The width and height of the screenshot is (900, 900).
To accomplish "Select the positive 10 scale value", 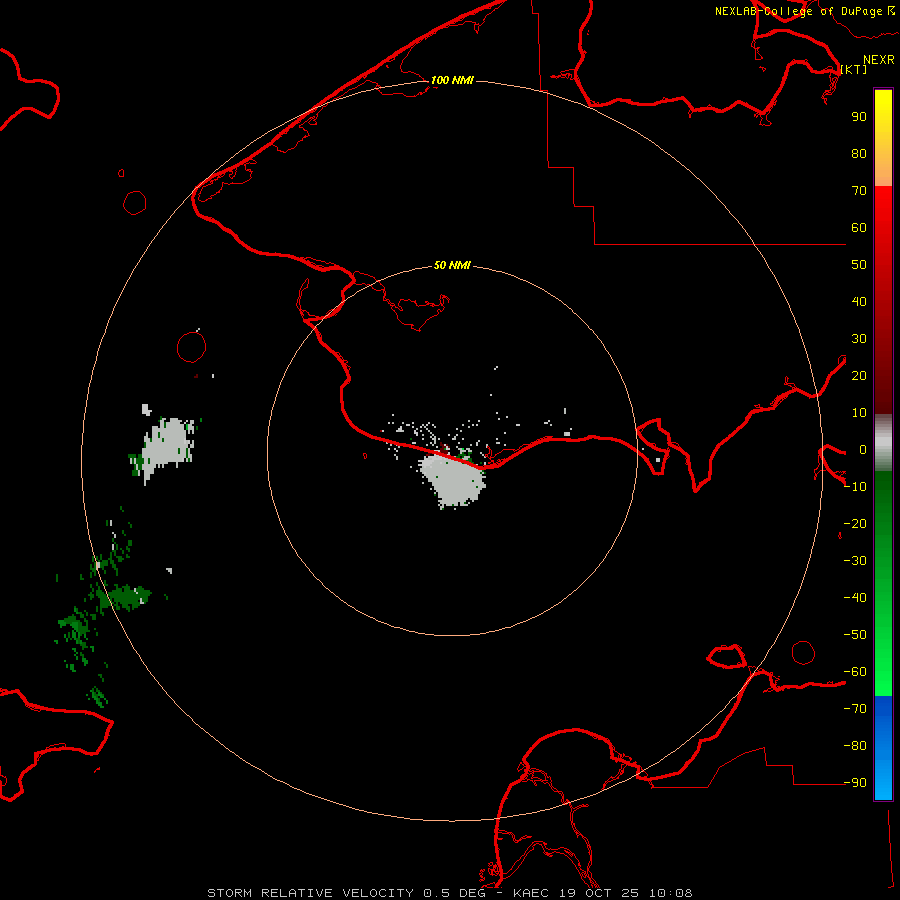I will [x=859, y=413].
